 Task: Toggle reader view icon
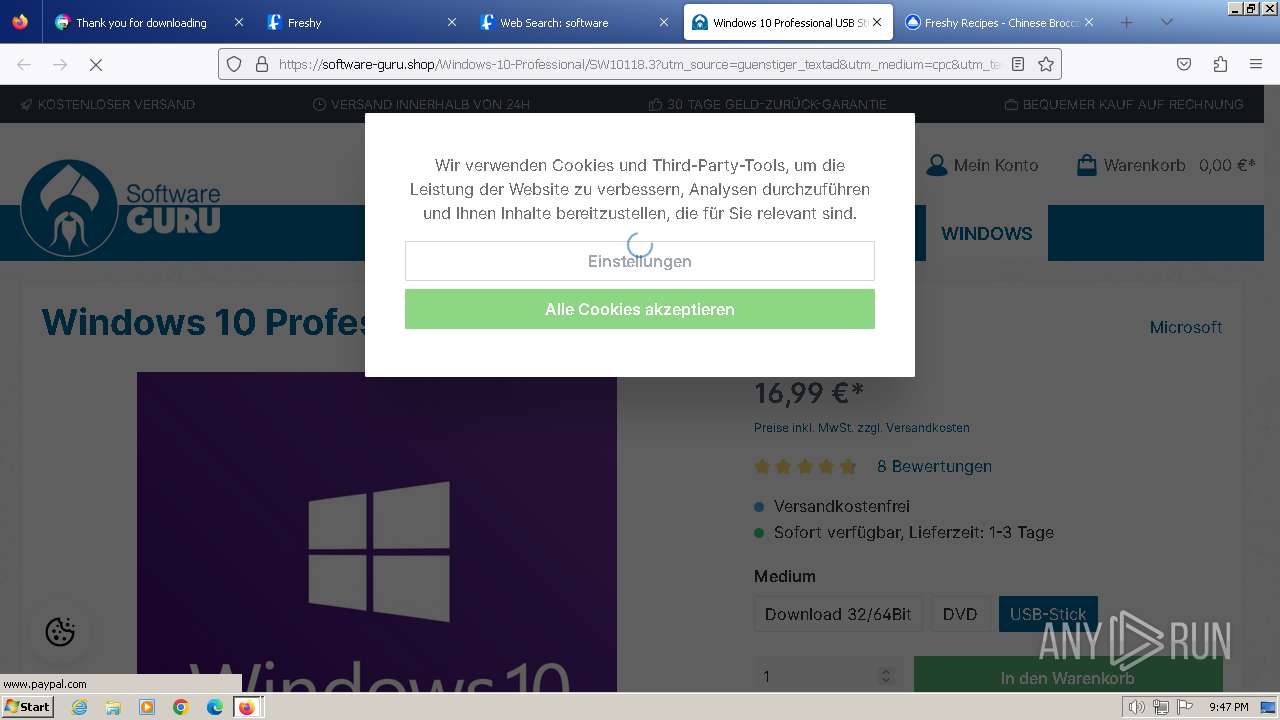(1018, 64)
